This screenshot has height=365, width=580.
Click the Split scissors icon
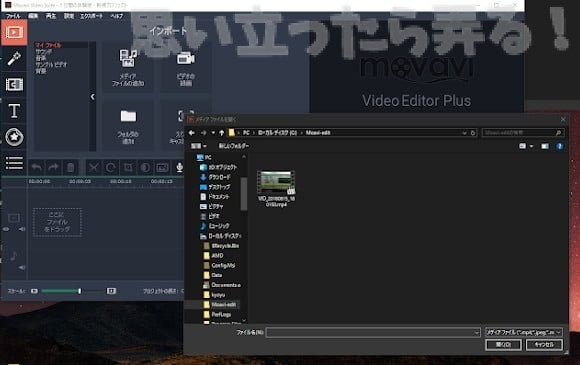coord(93,168)
